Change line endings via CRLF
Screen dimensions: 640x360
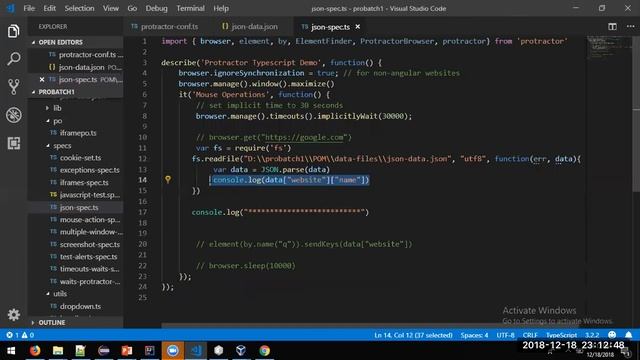click(530, 335)
